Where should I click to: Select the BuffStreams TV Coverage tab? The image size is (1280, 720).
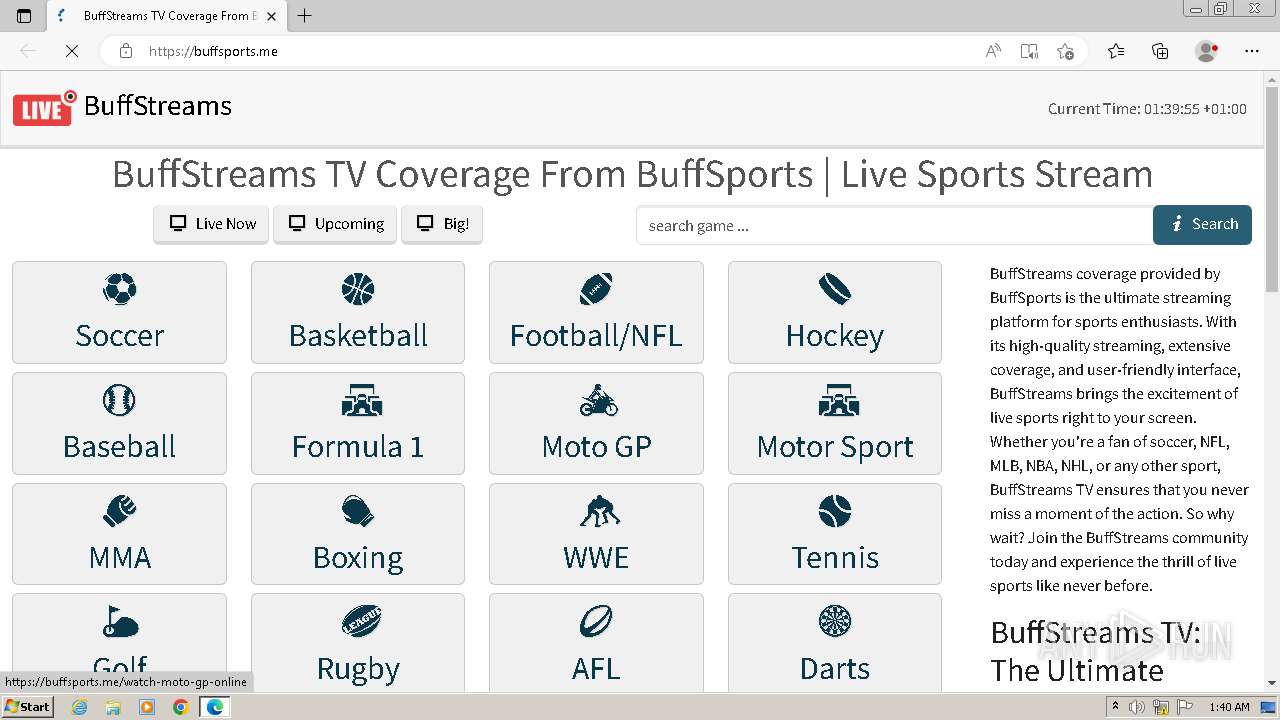coord(166,15)
